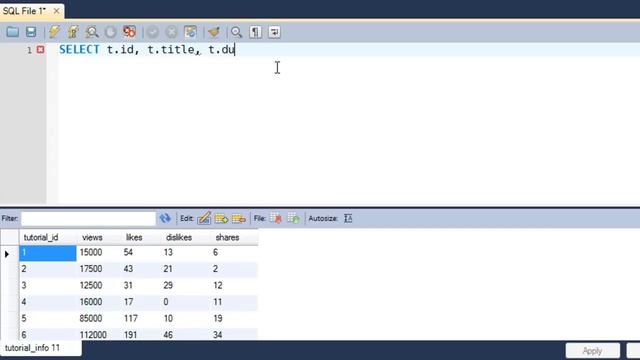Click the Apply button
The image size is (640, 360).
pos(592,351)
